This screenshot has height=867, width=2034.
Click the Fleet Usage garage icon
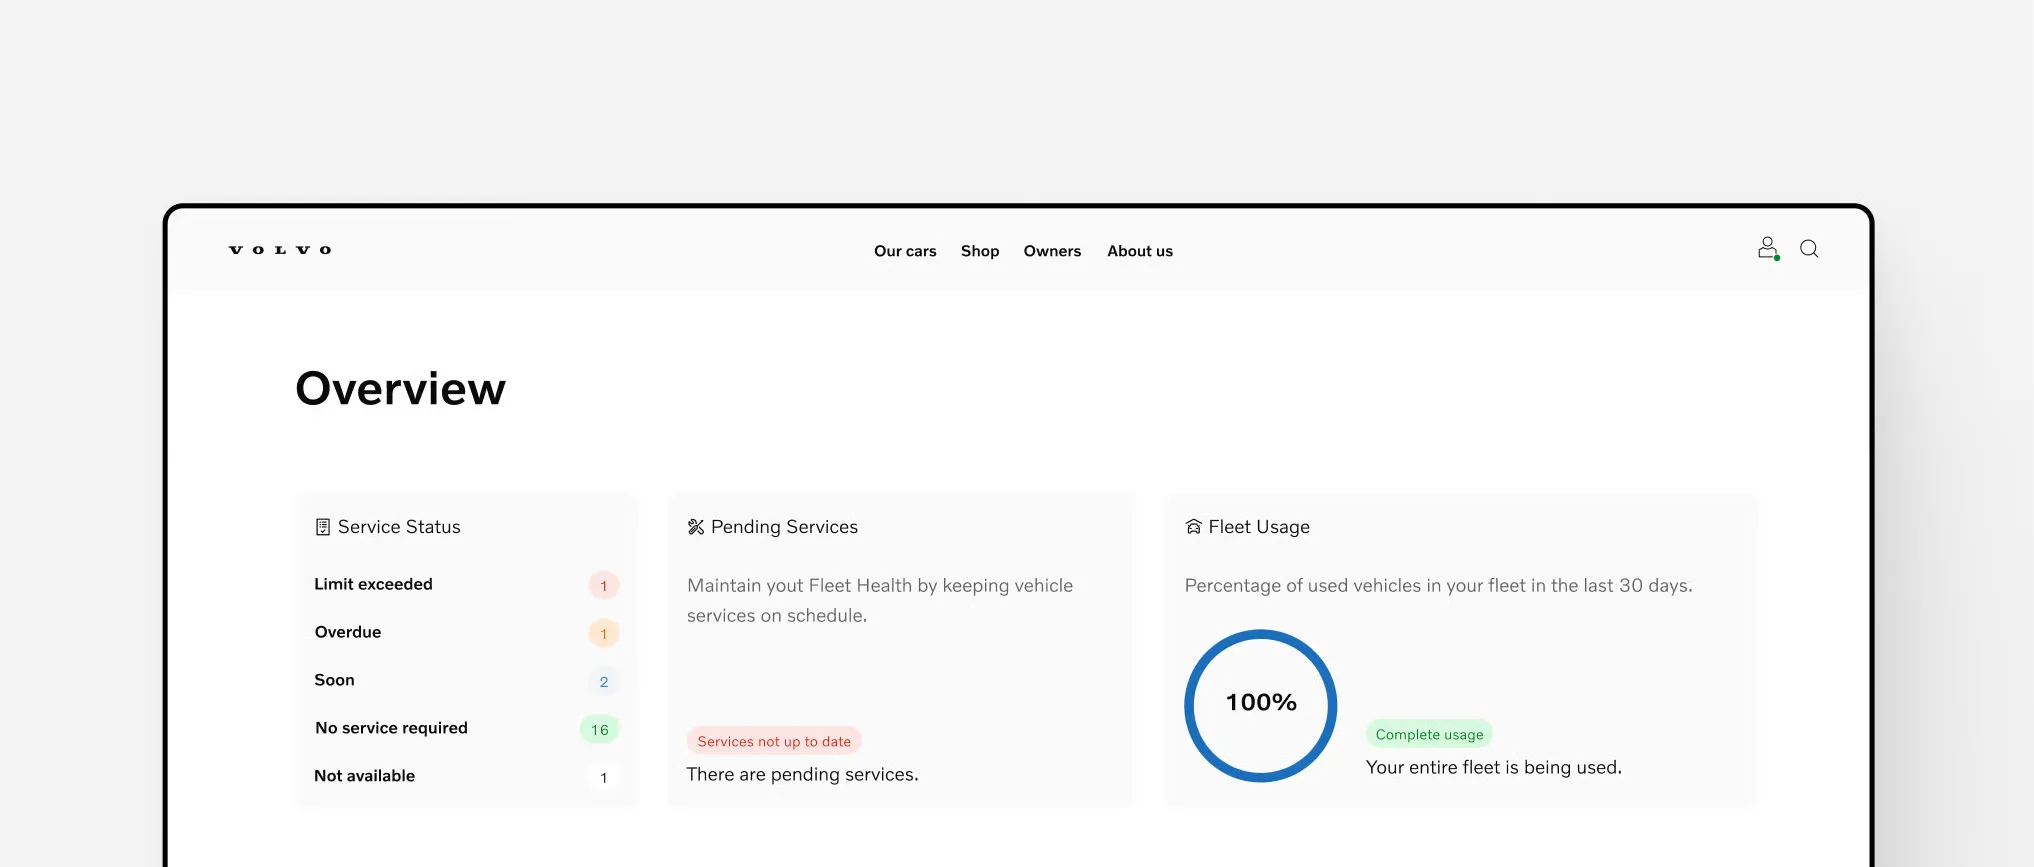[x=1193, y=527]
